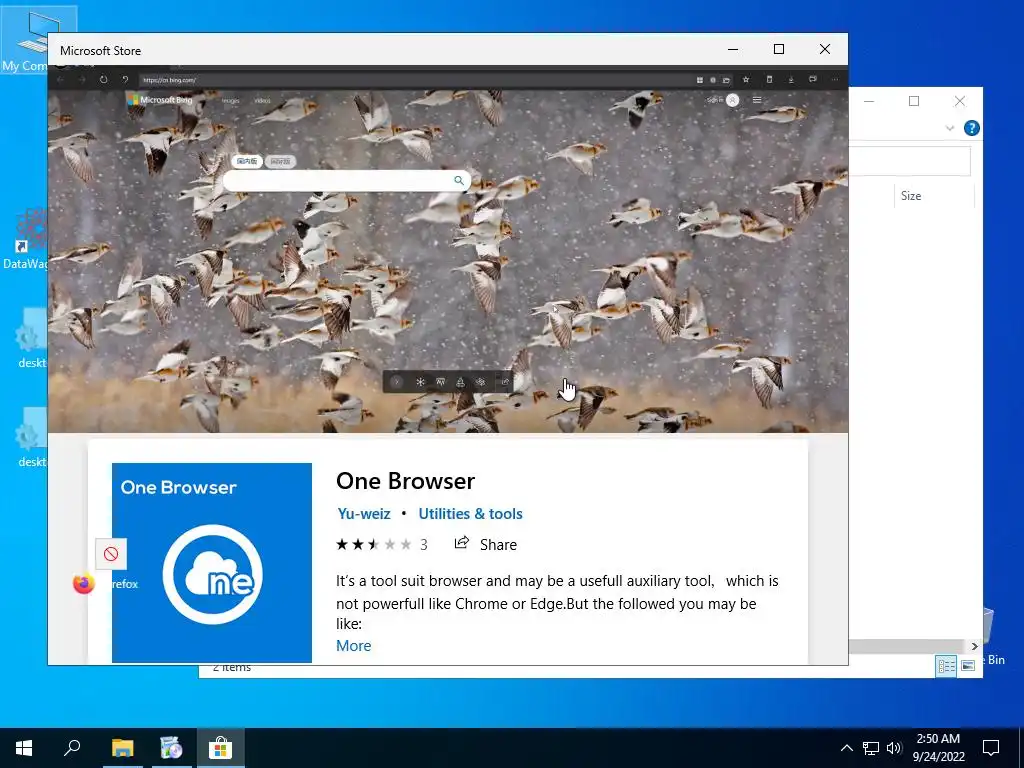Click the scroll right arrow in File Explorer

(x=974, y=646)
